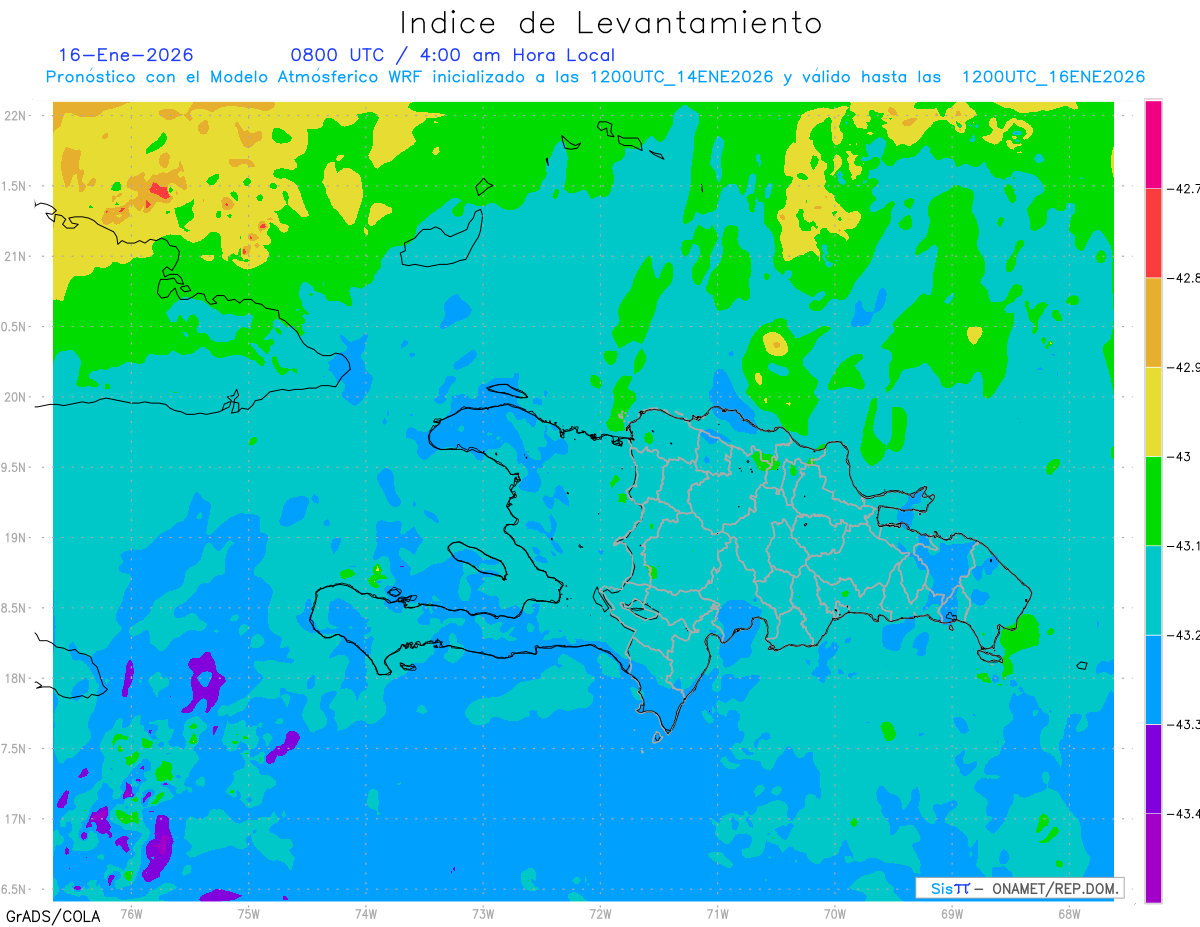Click the title 'Indice de Levantamiento'

(611, 23)
